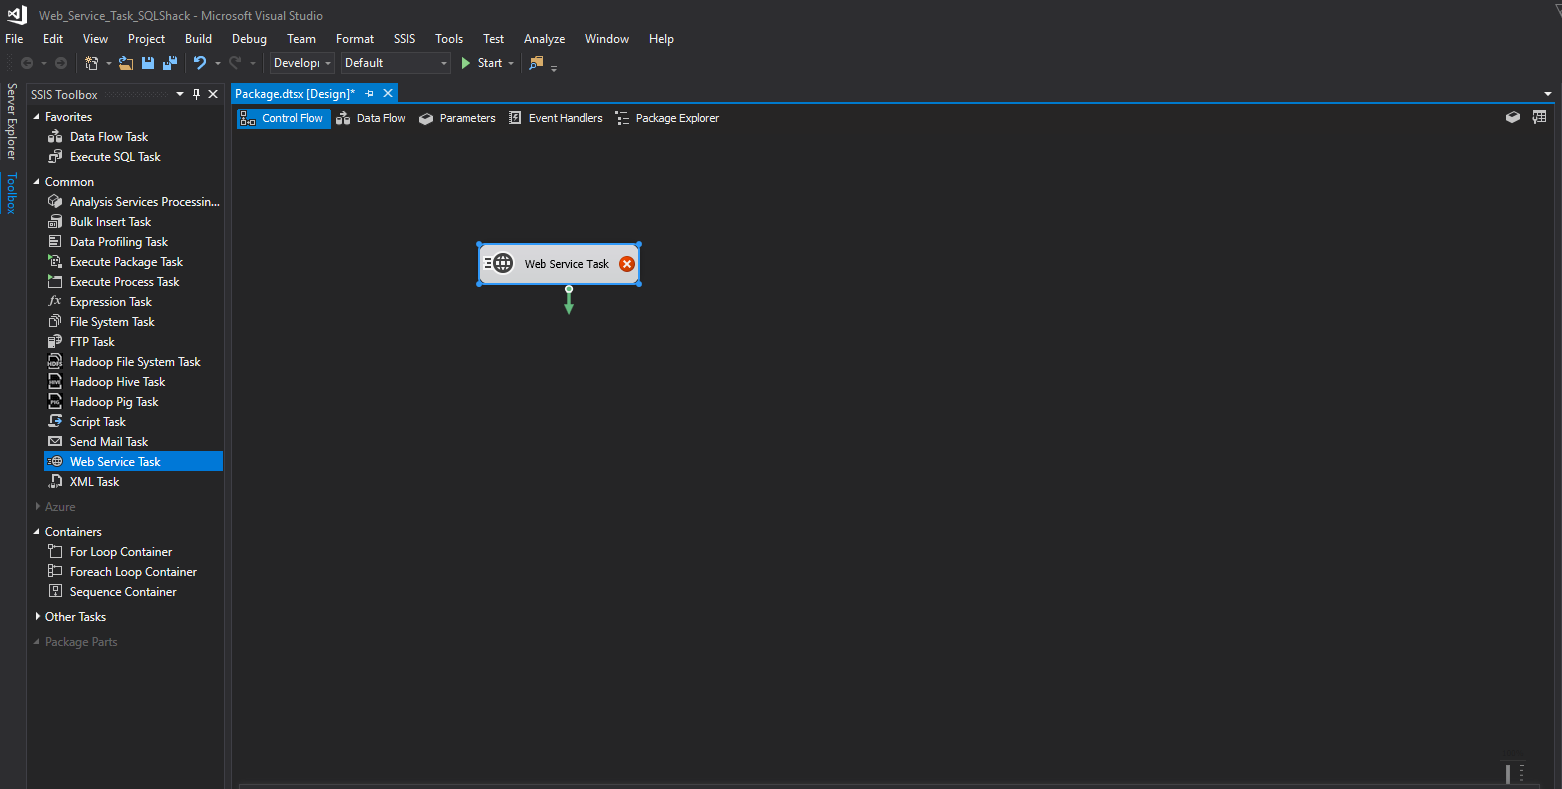Close the SSIS Toolbox panel
This screenshot has width=1562, height=789.
point(213,94)
